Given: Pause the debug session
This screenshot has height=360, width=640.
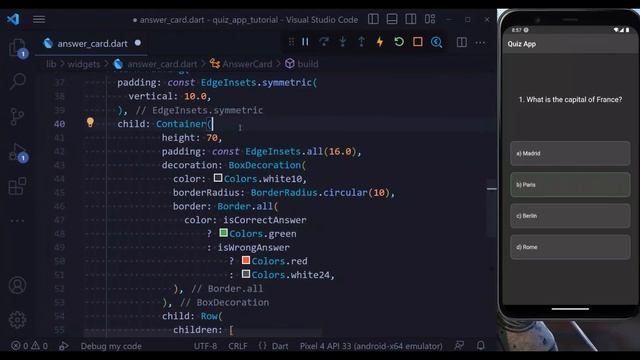Looking at the screenshot, I should (x=305, y=42).
